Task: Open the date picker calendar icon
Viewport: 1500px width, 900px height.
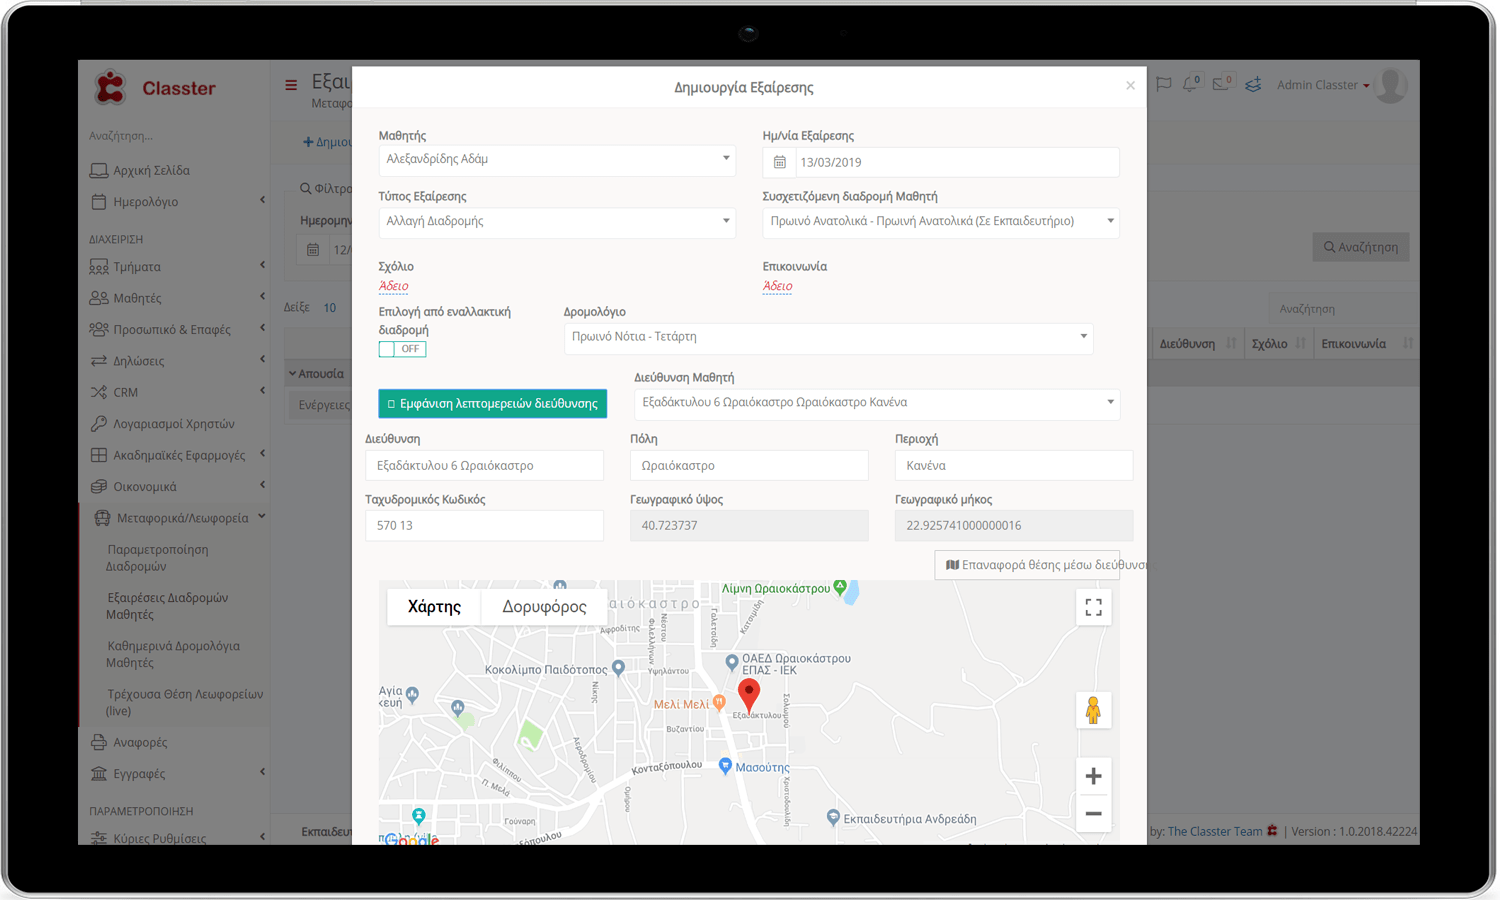Action: 780,162
